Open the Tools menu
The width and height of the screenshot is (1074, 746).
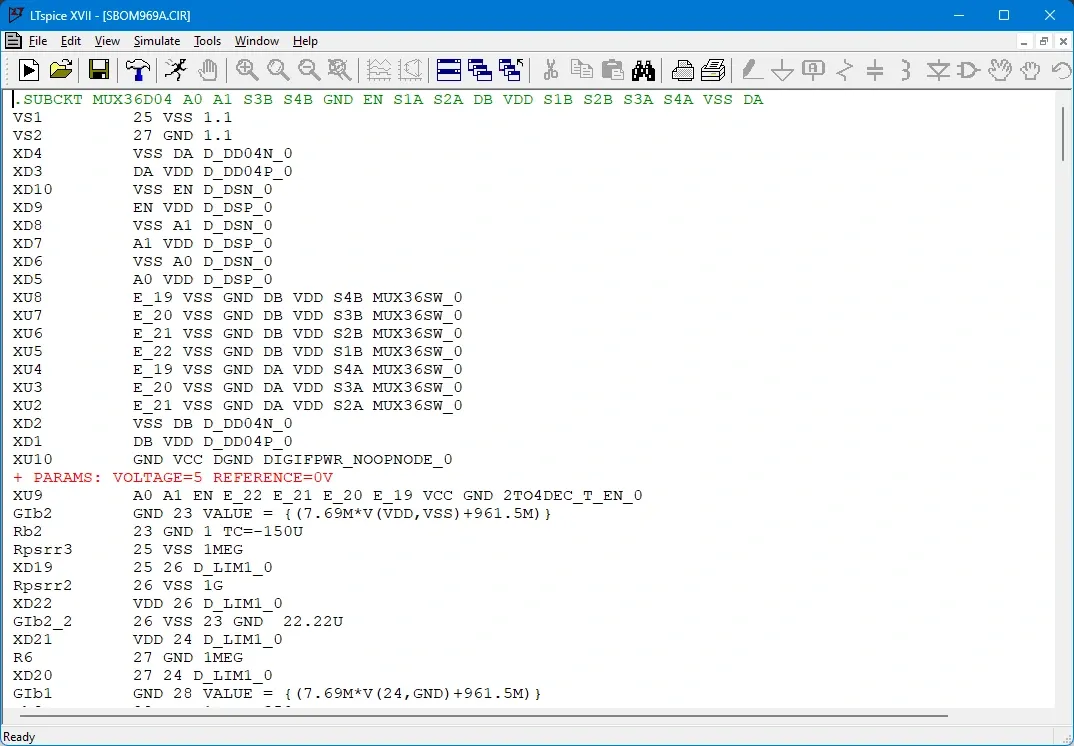[x=207, y=41]
